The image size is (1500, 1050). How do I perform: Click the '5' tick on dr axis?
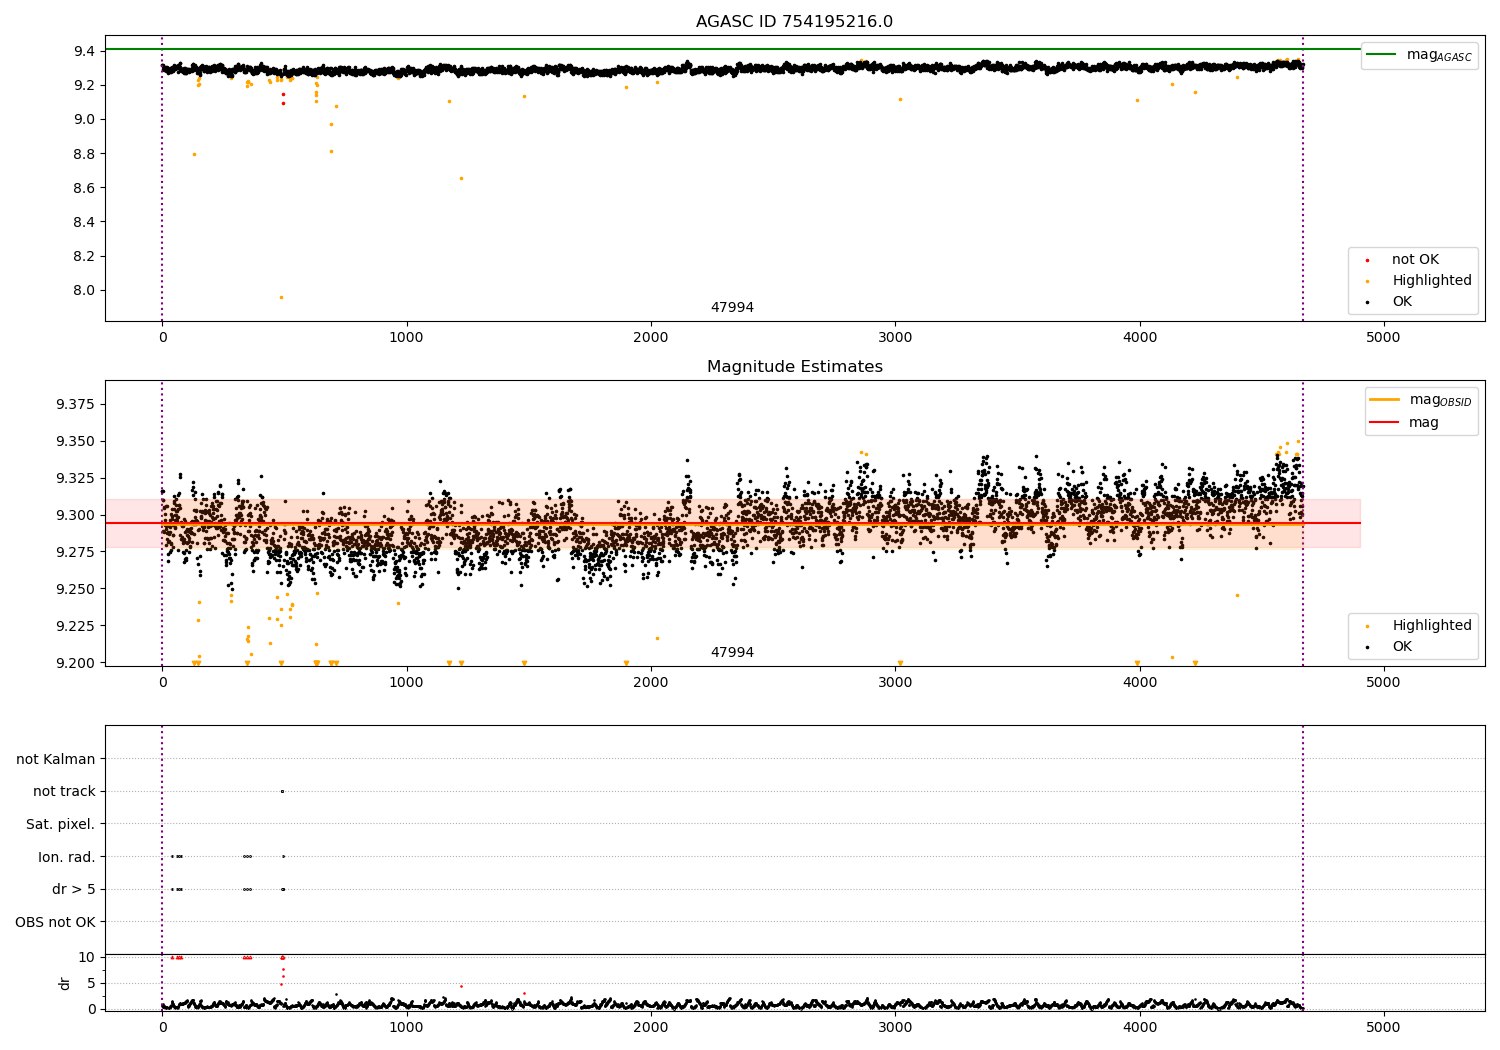[x=91, y=984]
